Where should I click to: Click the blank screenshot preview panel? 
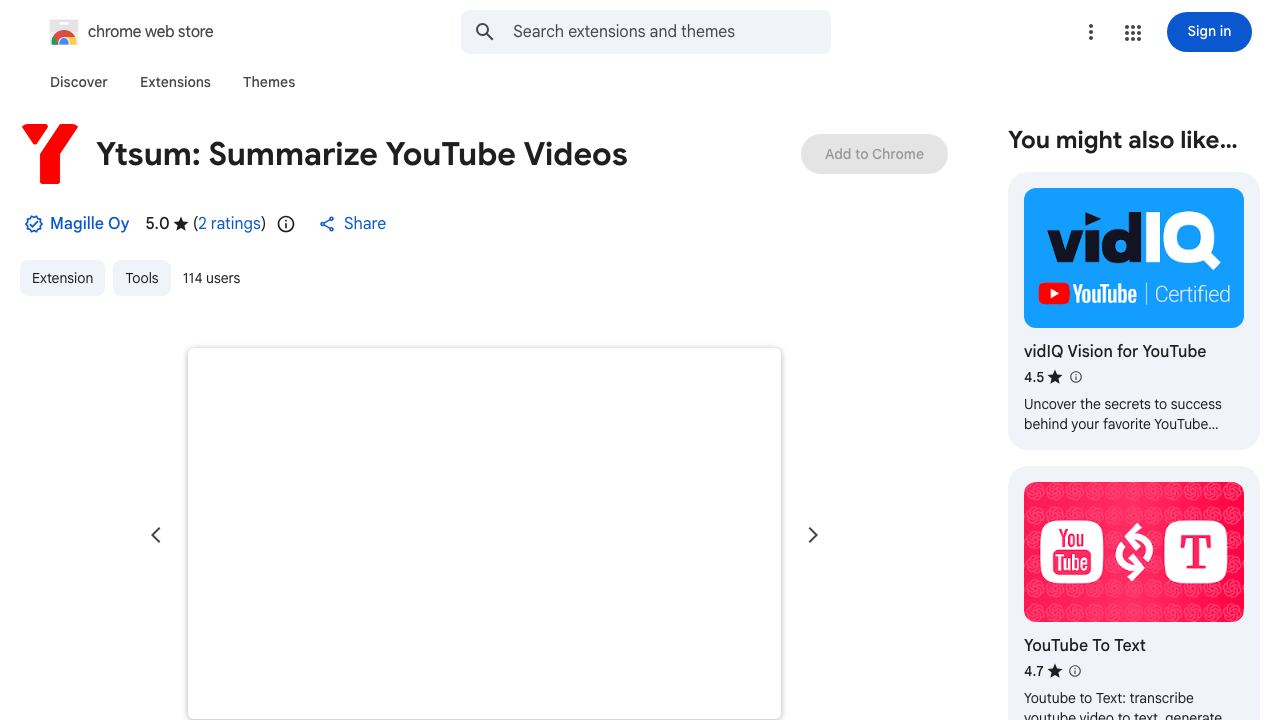484,533
